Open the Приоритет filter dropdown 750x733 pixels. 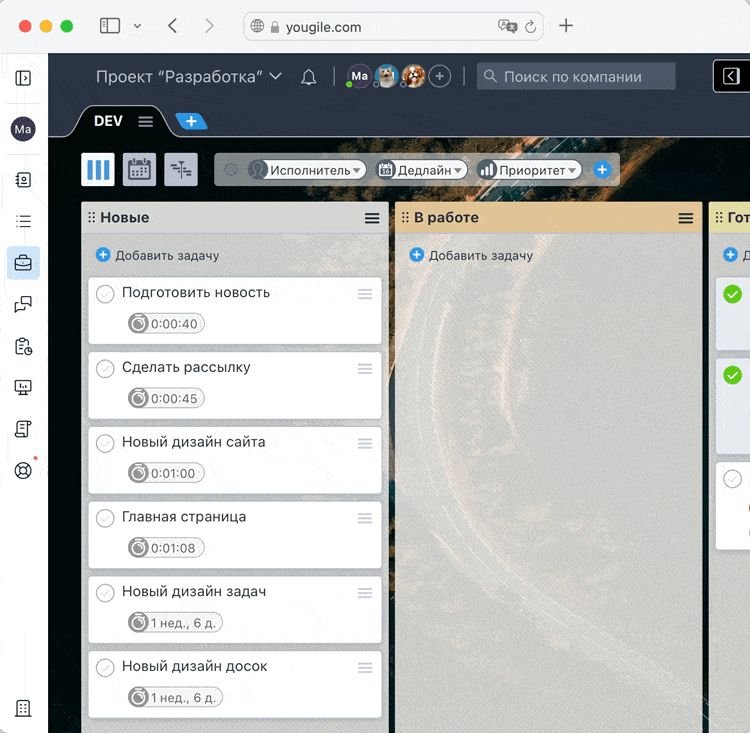tap(530, 170)
